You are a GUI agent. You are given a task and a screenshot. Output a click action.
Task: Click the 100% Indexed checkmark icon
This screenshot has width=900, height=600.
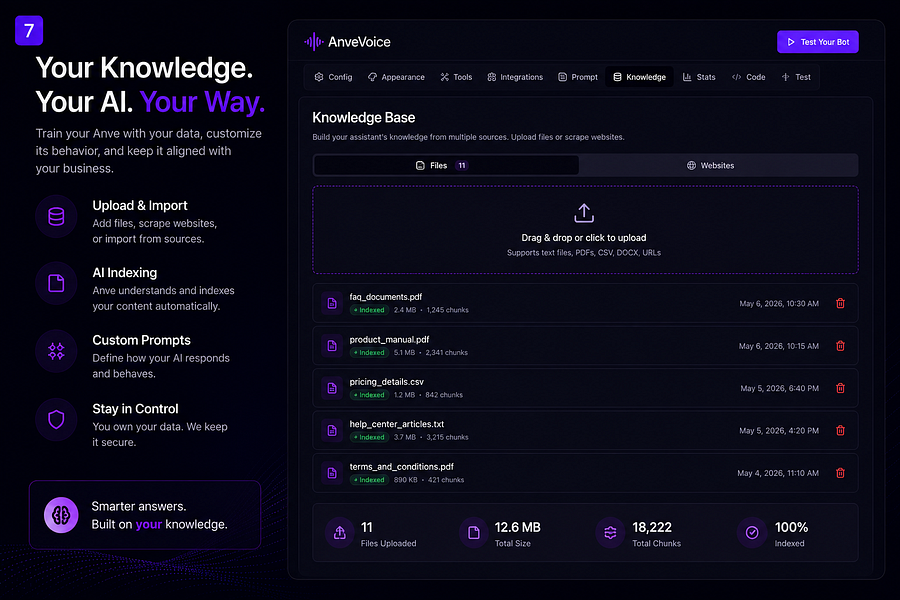point(752,533)
